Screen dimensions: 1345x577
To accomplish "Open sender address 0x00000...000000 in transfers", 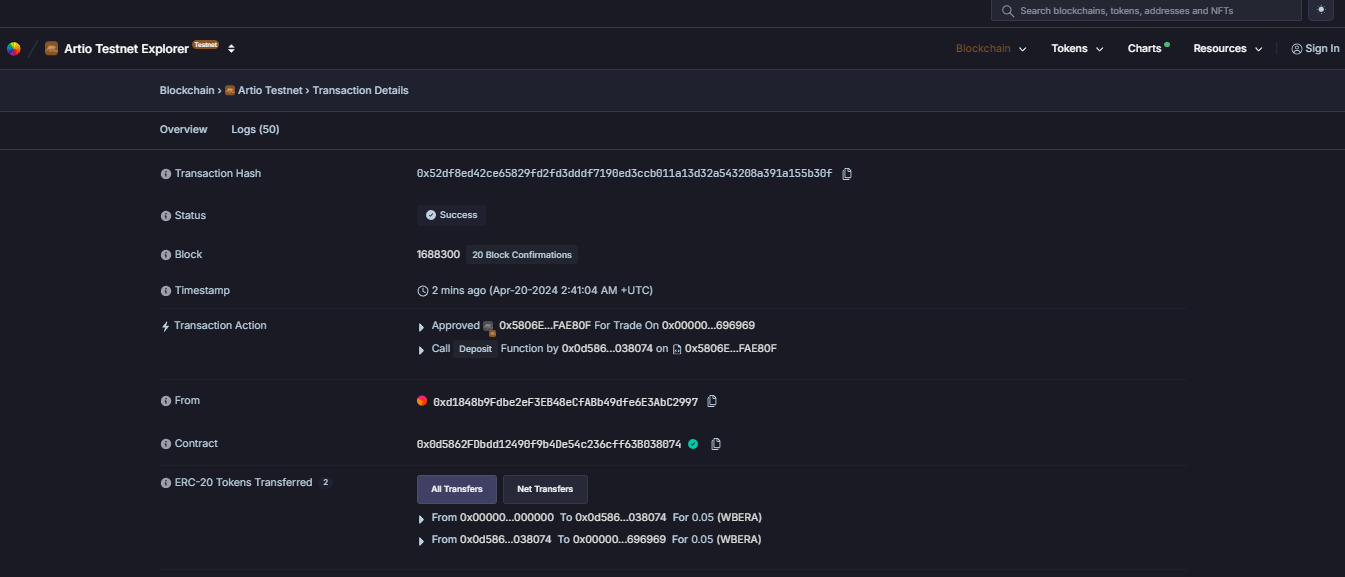I will click(x=507, y=518).
